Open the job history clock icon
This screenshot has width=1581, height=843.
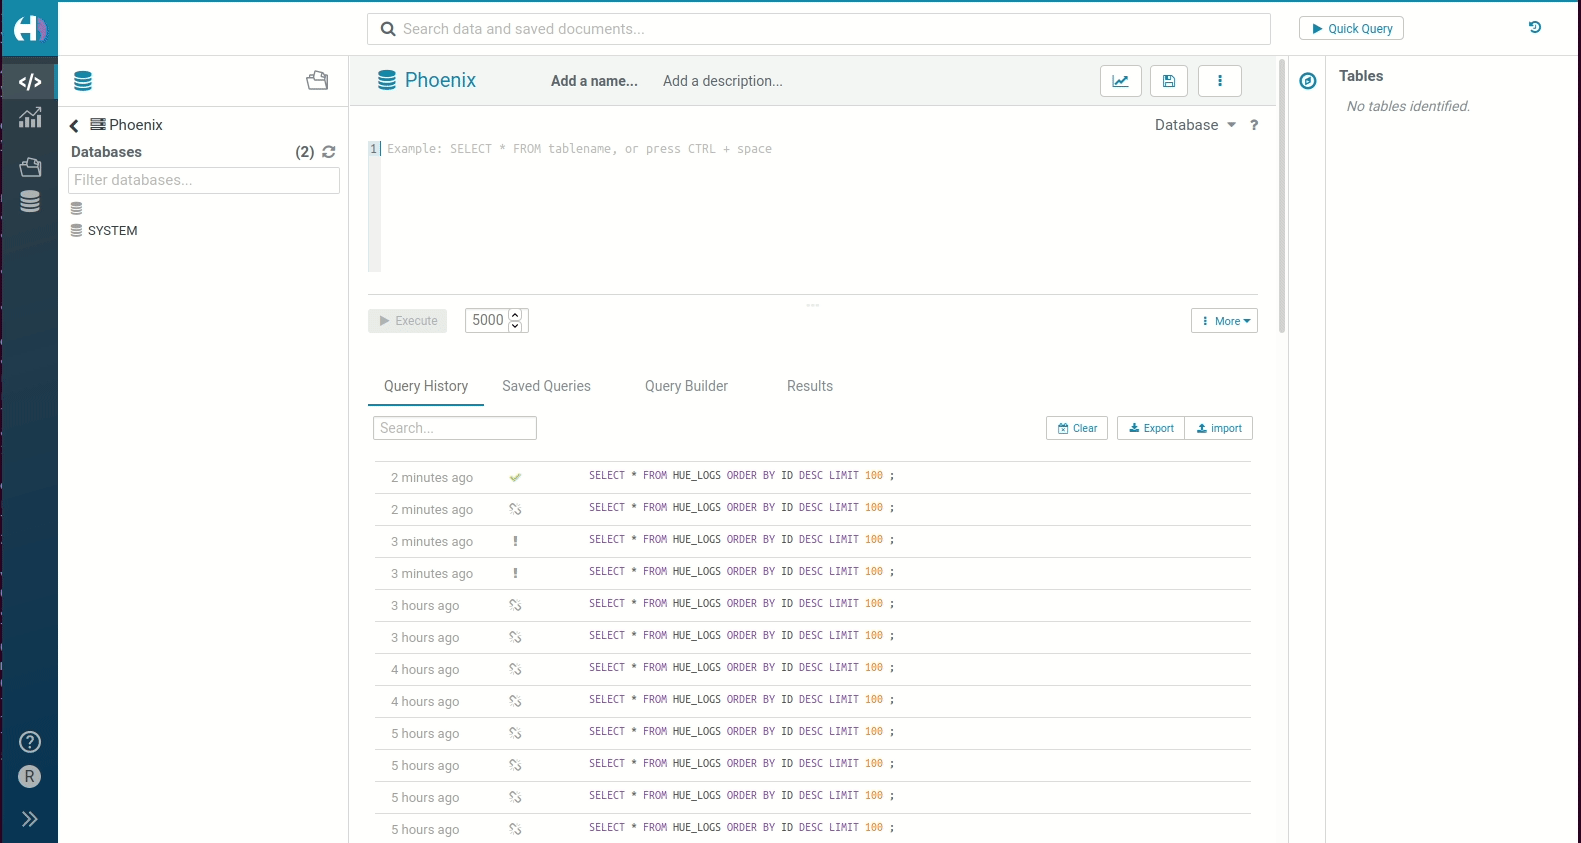[x=1535, y=27]
